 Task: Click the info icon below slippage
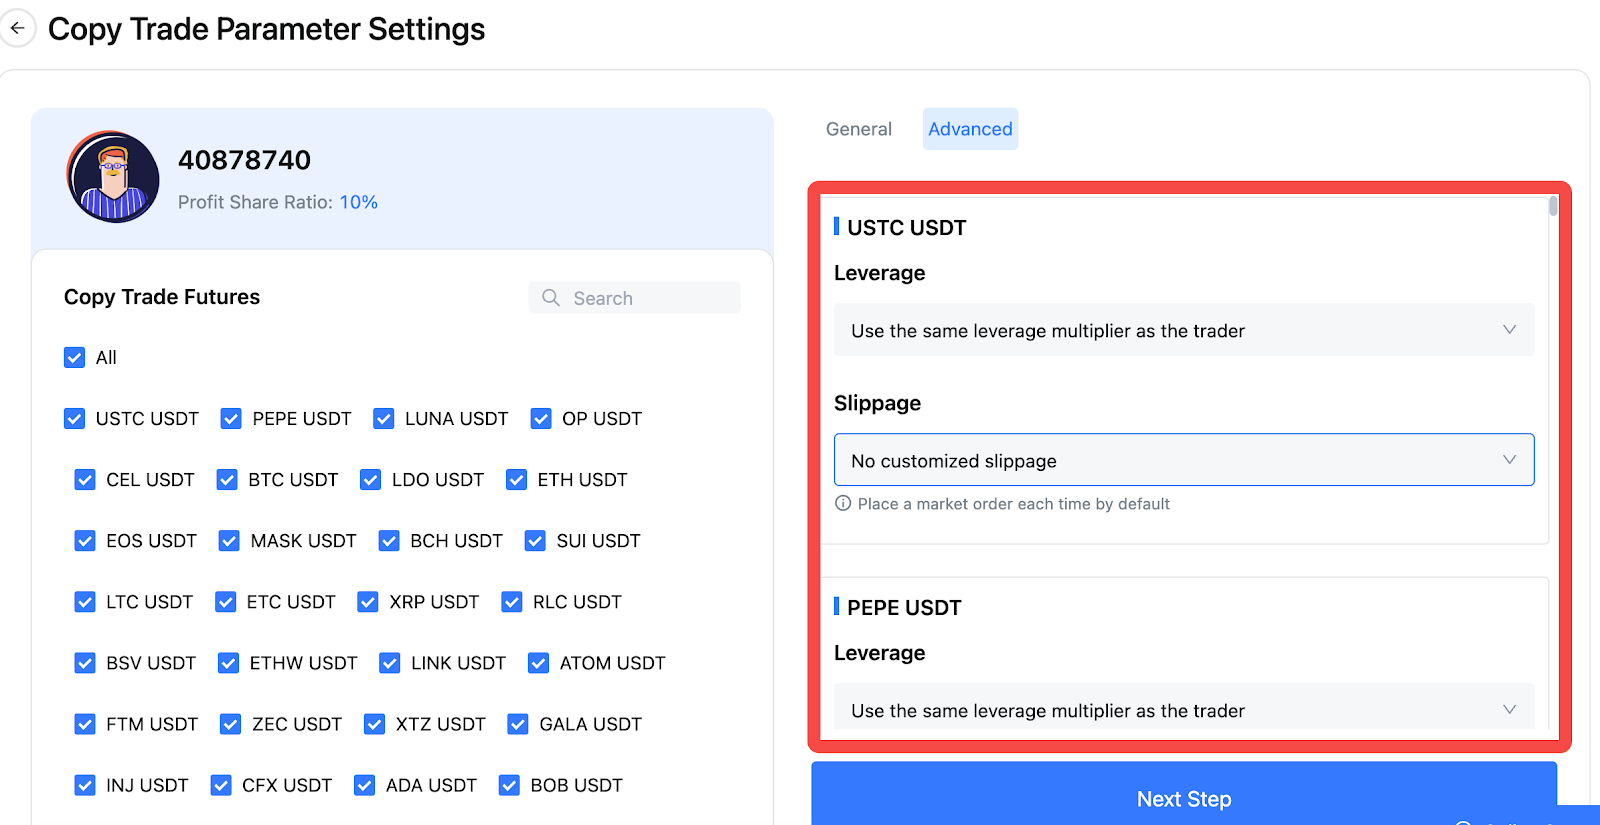point(843,504)
